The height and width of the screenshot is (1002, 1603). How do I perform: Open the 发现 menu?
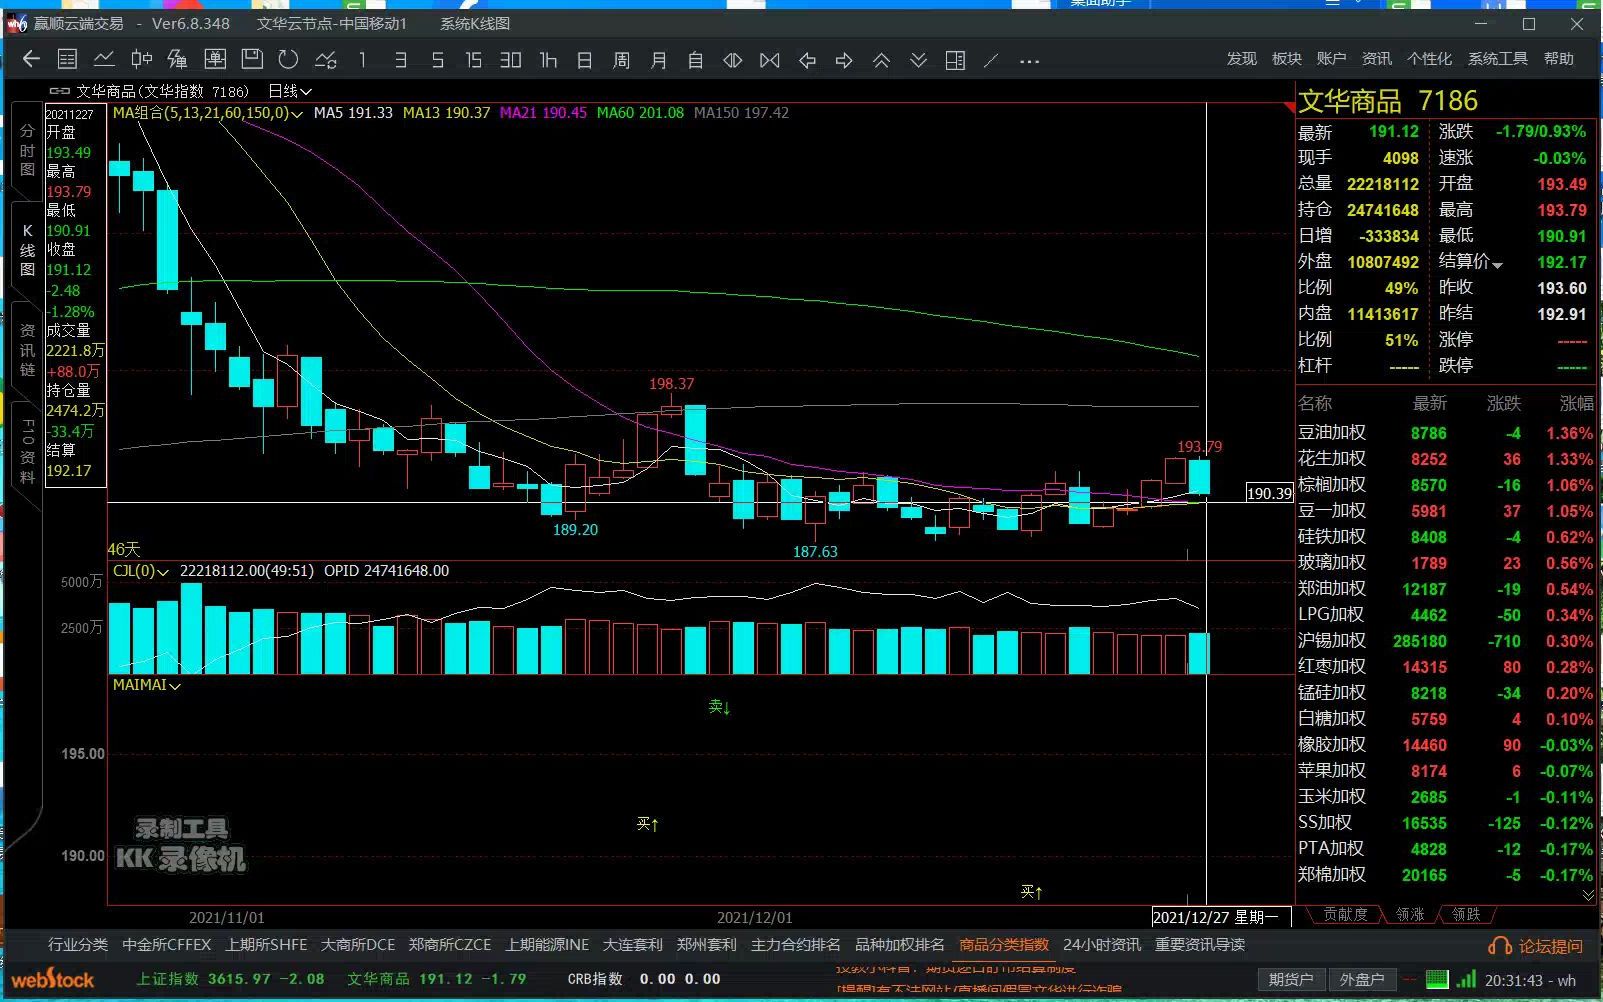tap(1242, 59)
